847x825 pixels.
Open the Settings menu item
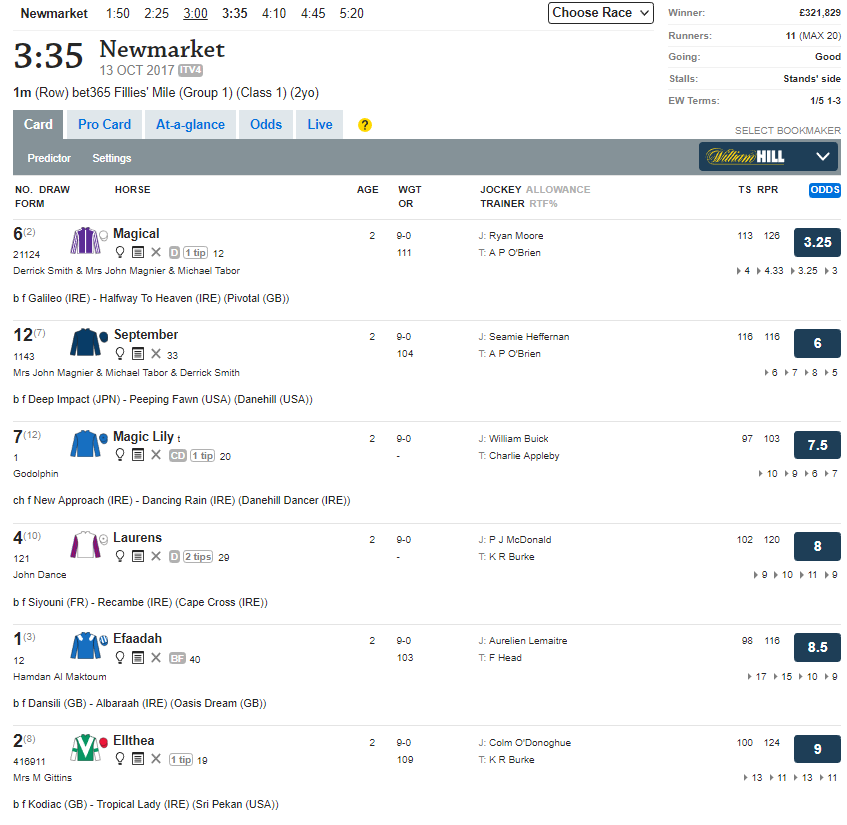coord(112,158)
